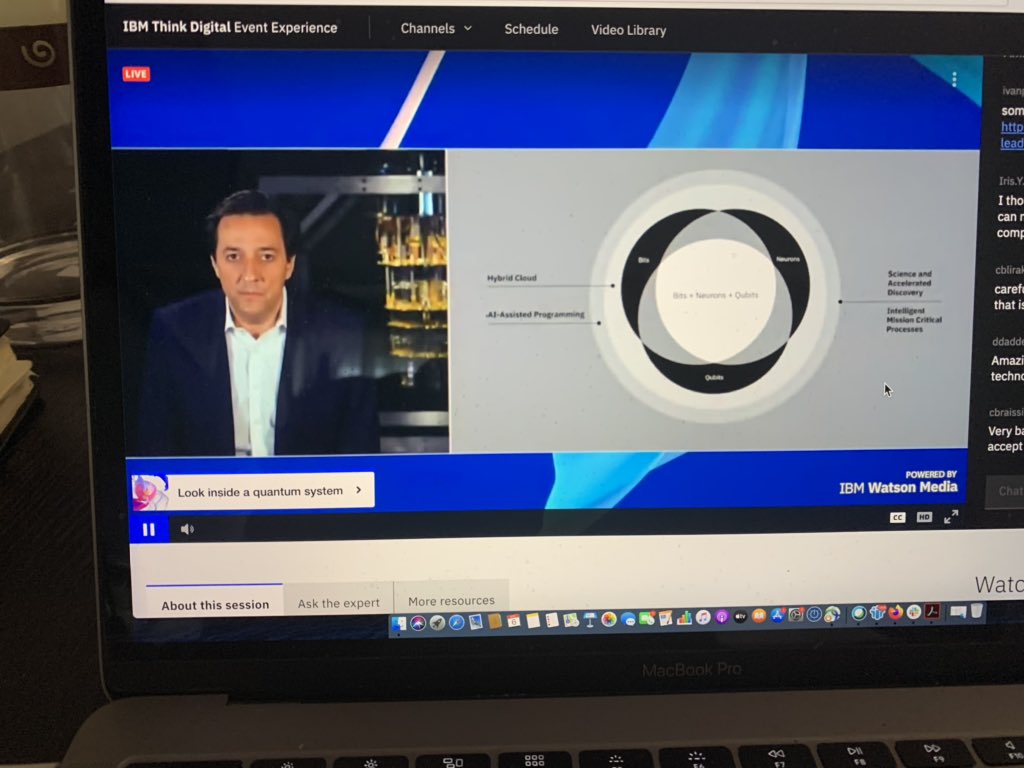Open the three-dot video options menu

(x=954, y=79)
